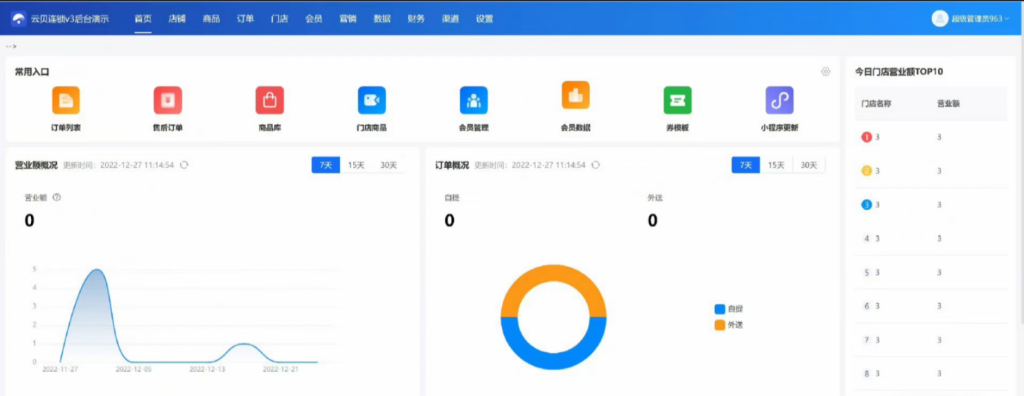Click the user avatar icon
This screenshot has height=396, width=1024.
pos(940,19)
